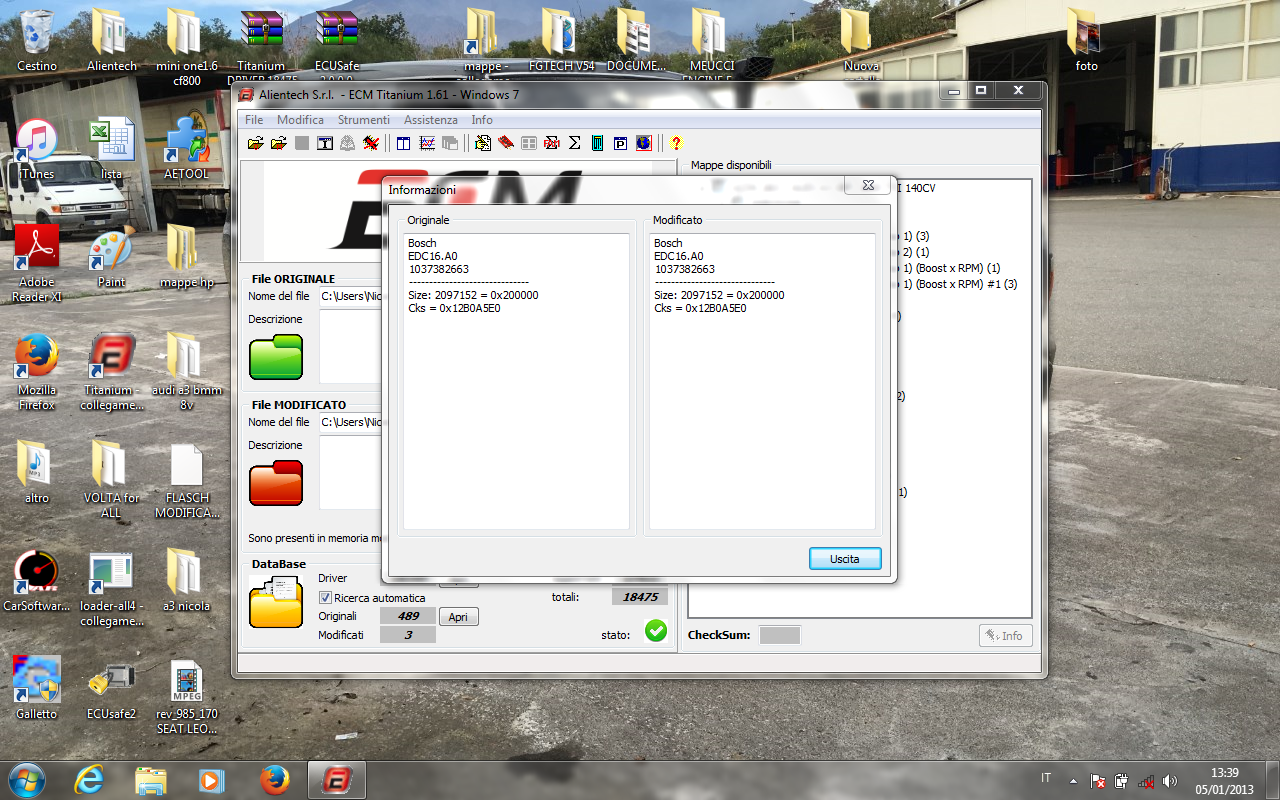Open the Info menu
1280x800 pixels.
click(482, 120)
